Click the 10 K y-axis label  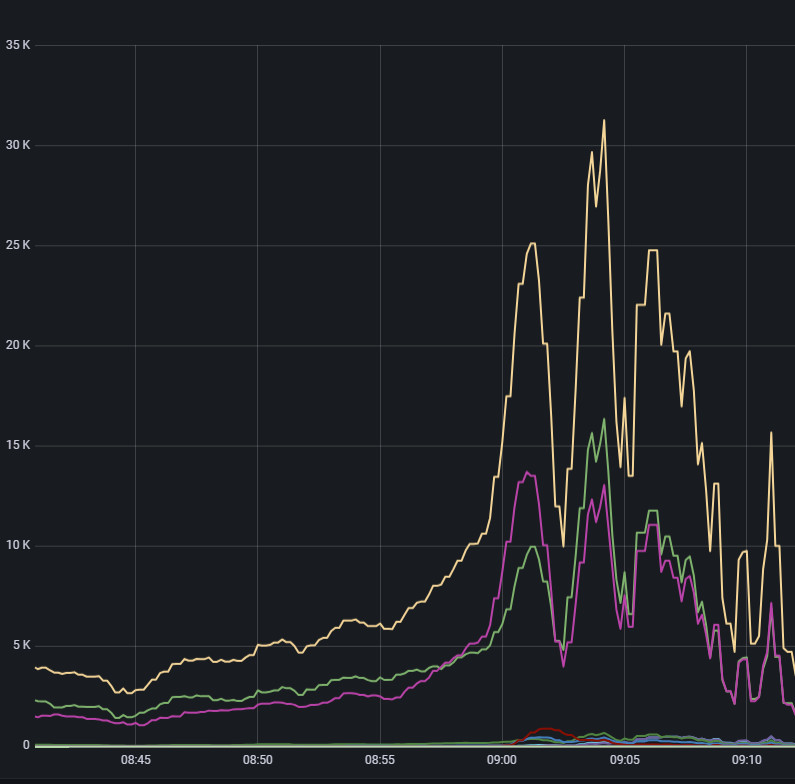point(18,545)
